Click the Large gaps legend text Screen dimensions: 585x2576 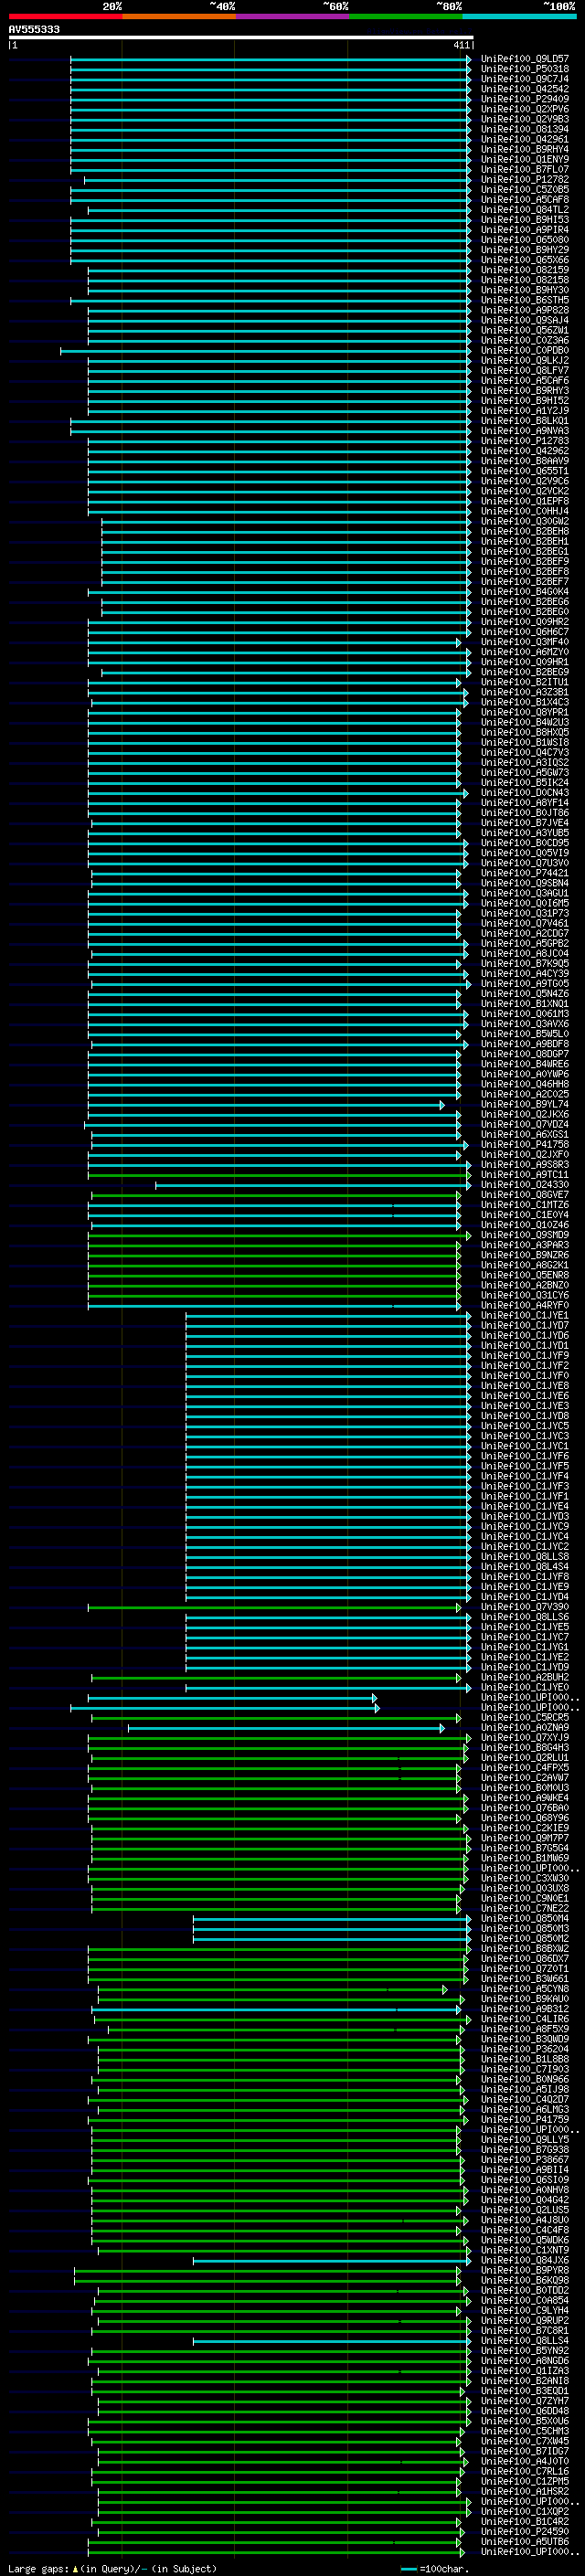pyautogui.click(x=112, y=2570)
